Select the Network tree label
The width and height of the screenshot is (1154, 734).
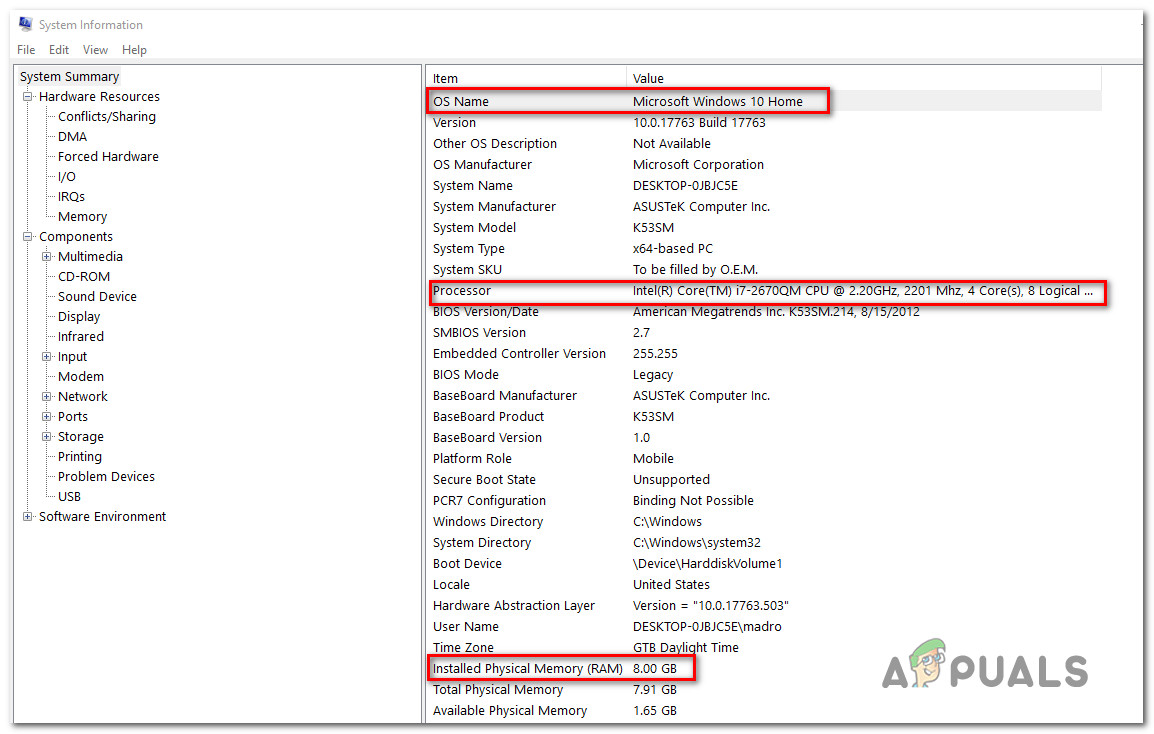click(x=82, y=396)
